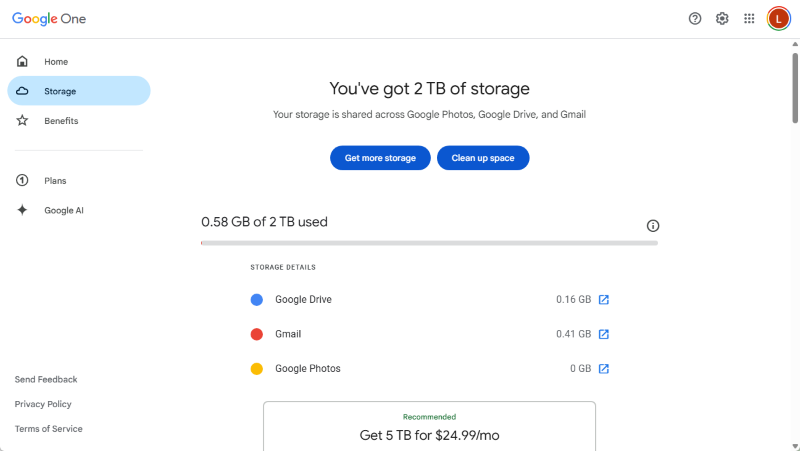
Task: Click the 'You've got 2 TB of storage' heading
Action: click(430, 89)
